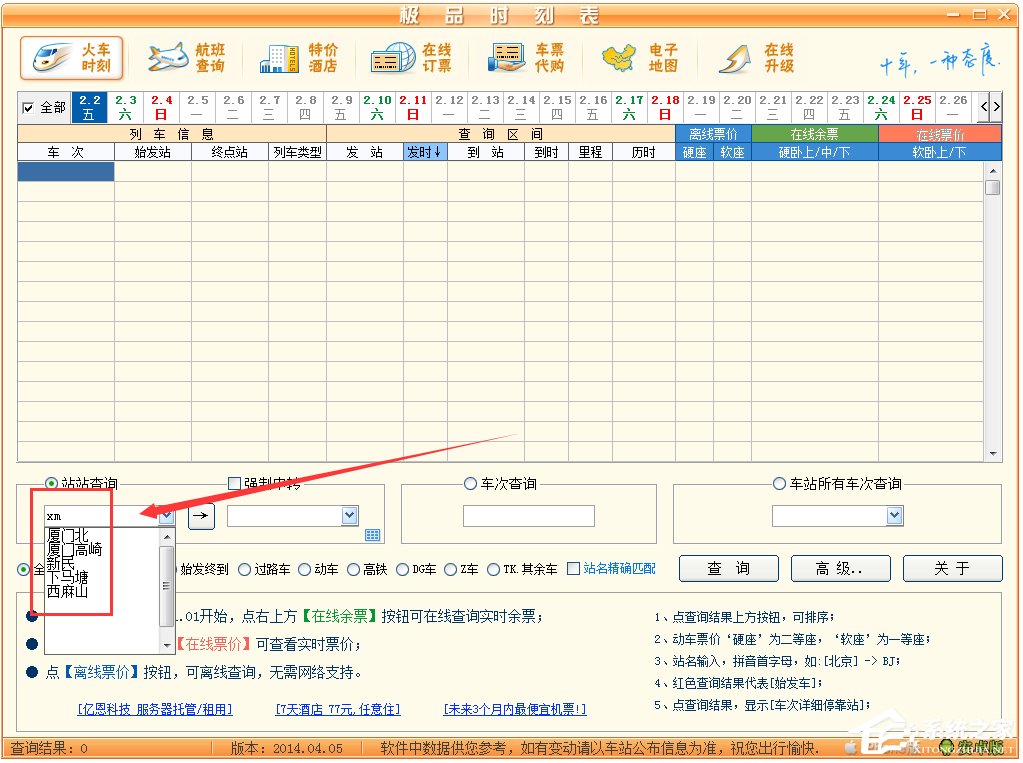Screen dimensions: 1023x763
Task: Choose 下马塘 from the station list
Action: [x=67, y=578]
